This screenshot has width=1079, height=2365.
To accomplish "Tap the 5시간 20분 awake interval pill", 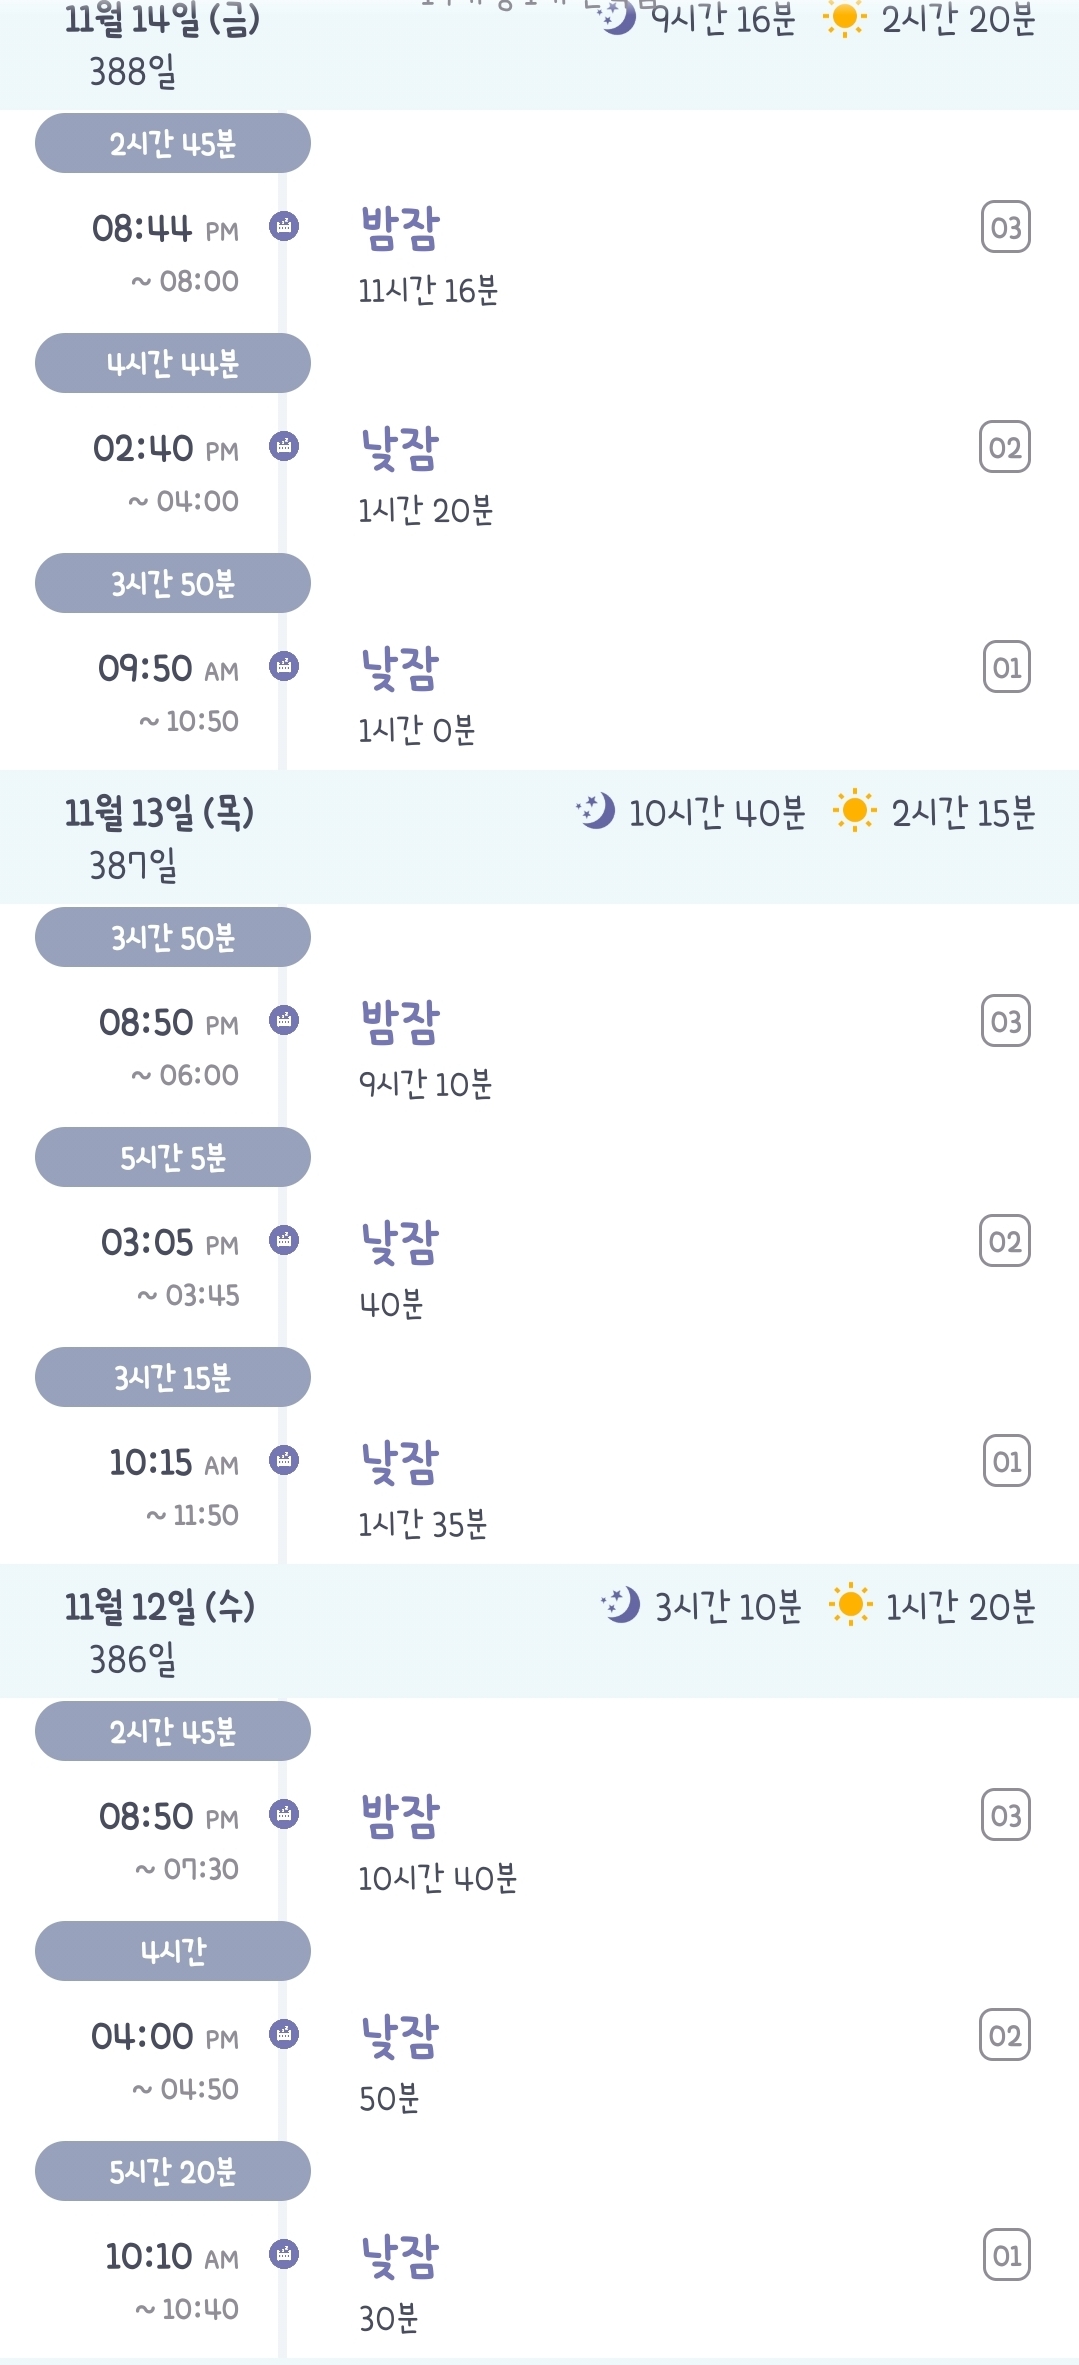I will (173, 2171).
